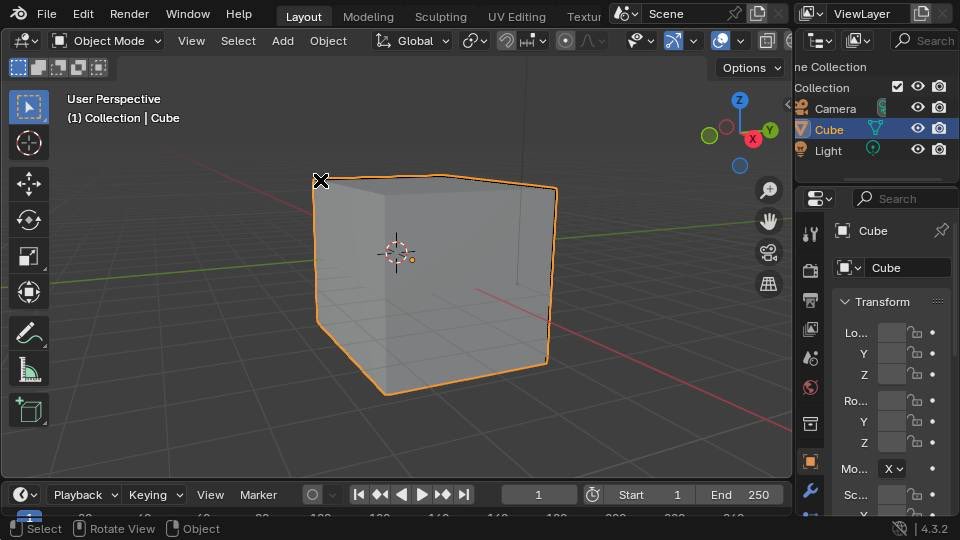This screenshot has height=540, width=960.
Task: Choose the Scale tool
Action: 29,256
